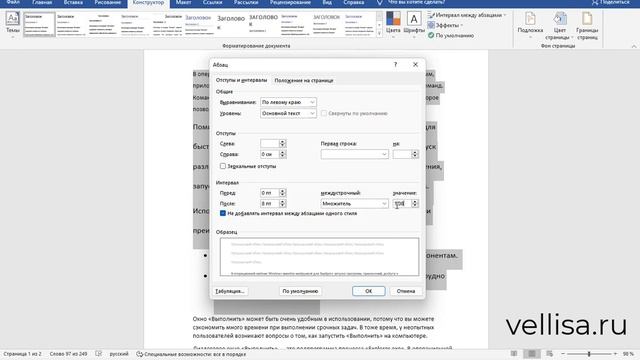This screenshot has width=640, height=360.
Task: Switch to Print Layout view icon
Action: [x=532, y=353]
